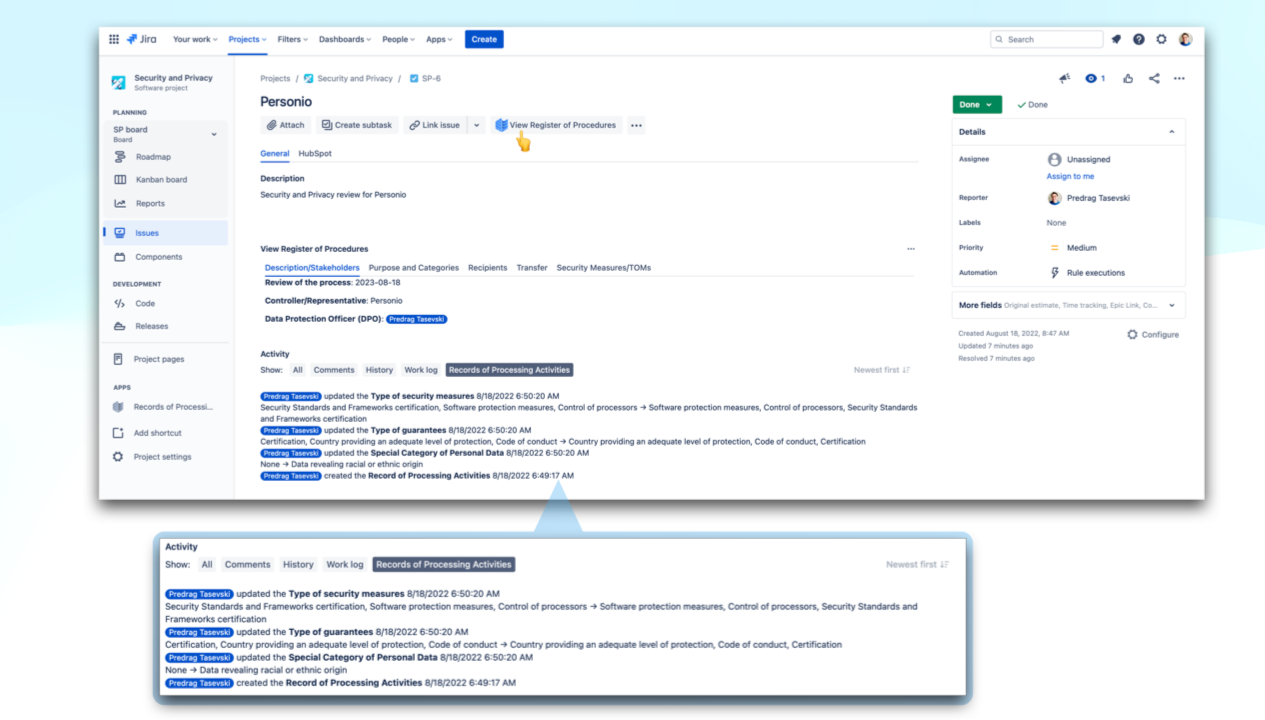This screenshot has height=720, width=1265.
Task: Open issue actions three-dot menu
Action: (x=1179, y=78)
